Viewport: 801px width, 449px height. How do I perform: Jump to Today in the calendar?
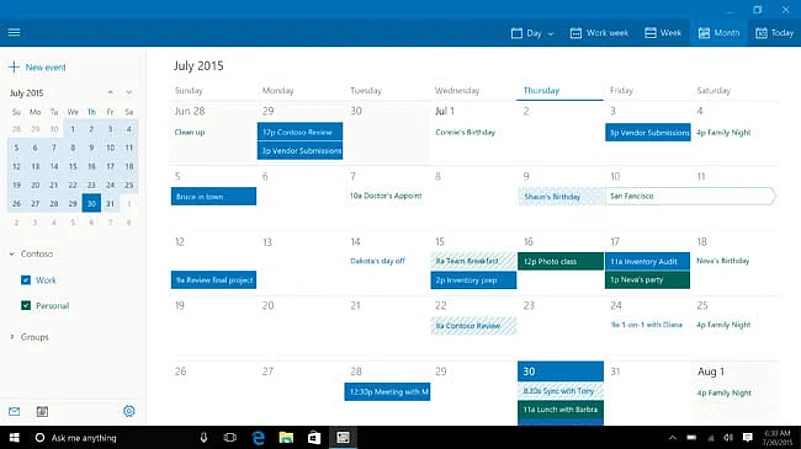point(775,33)
